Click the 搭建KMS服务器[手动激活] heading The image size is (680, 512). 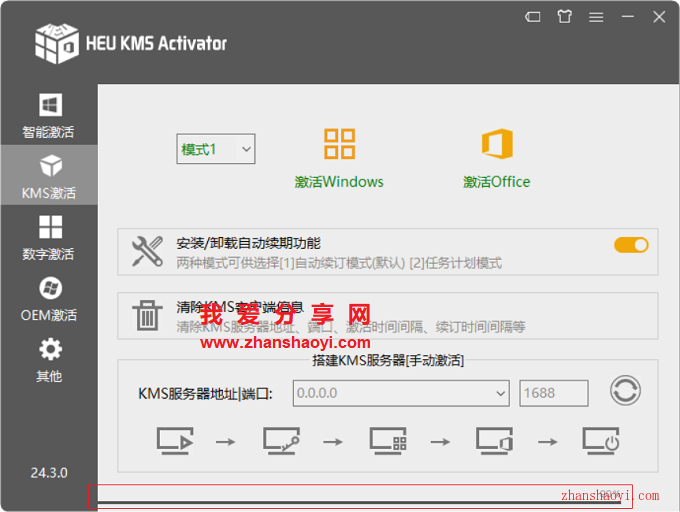click(388, 360)
